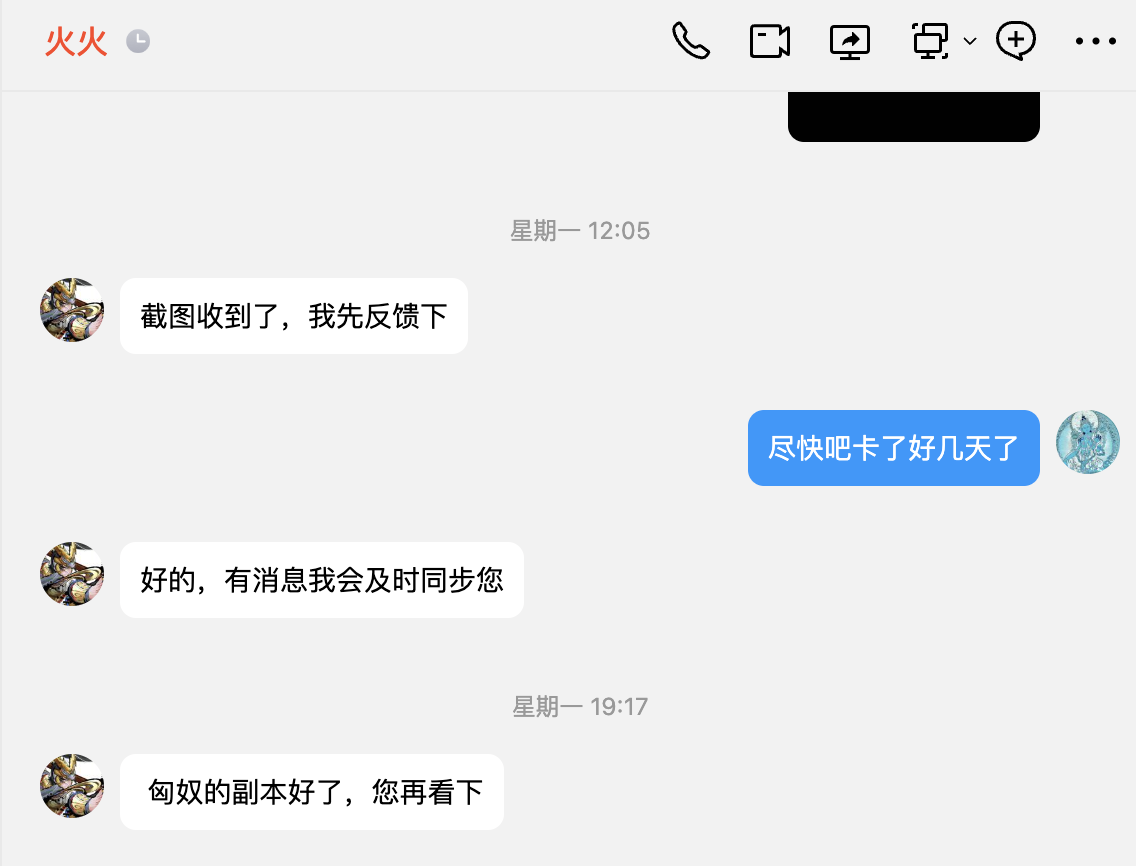1136x866 pixels.
Task: Select the message 截图收到了，我先反馈下
Action: point(293,316)
